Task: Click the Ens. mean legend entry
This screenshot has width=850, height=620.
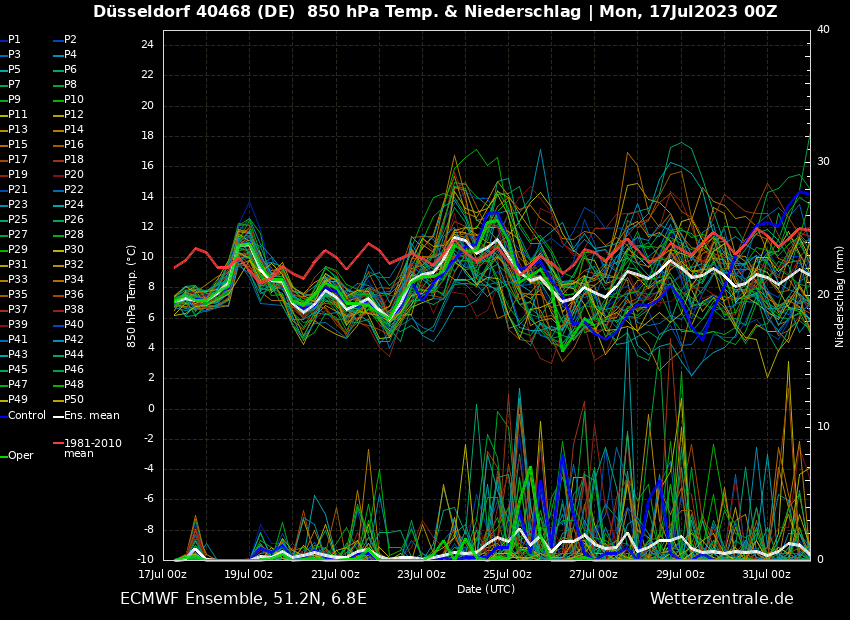Action: [91, 415]
